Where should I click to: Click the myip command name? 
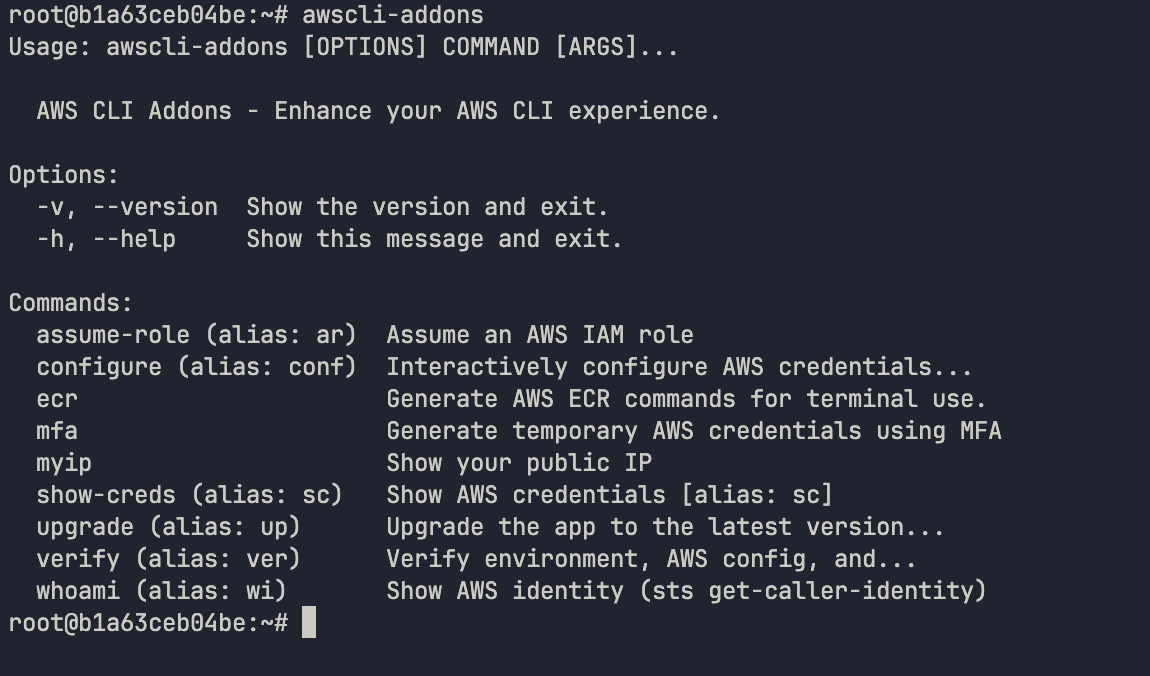pos(64,462)
